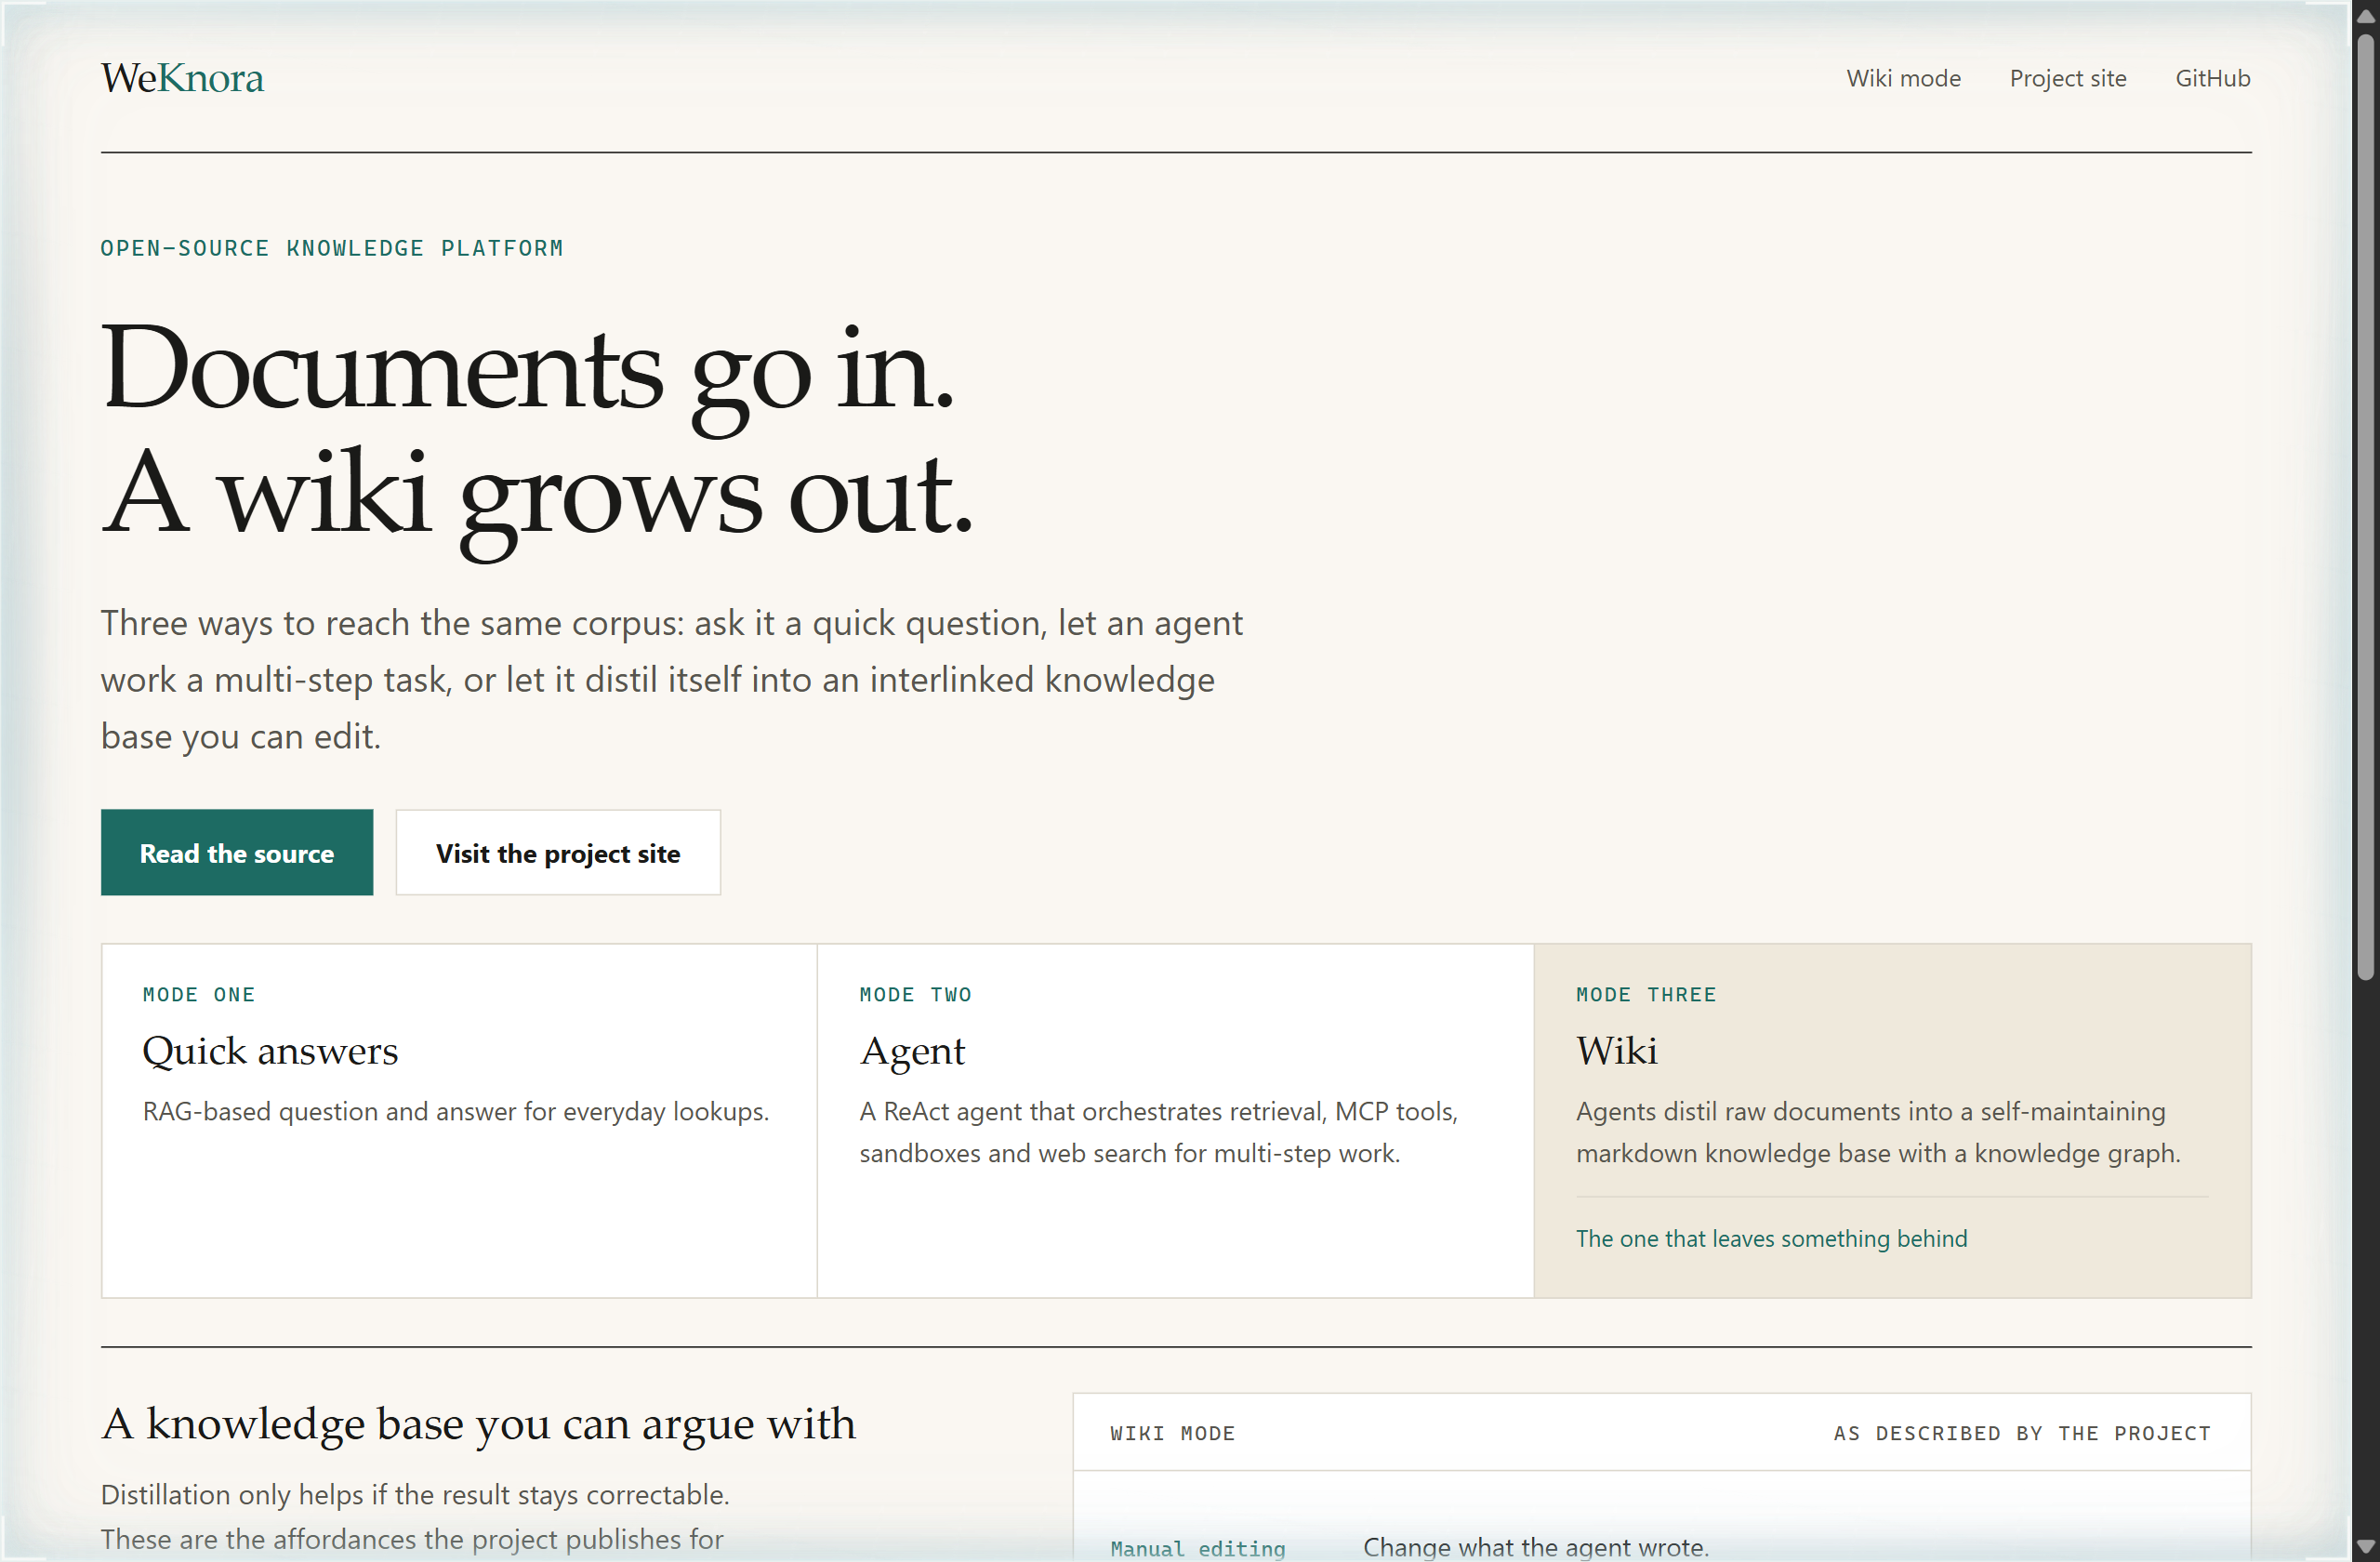
Task: Click the MODE TWO label
Action: (x=915, y=994)
